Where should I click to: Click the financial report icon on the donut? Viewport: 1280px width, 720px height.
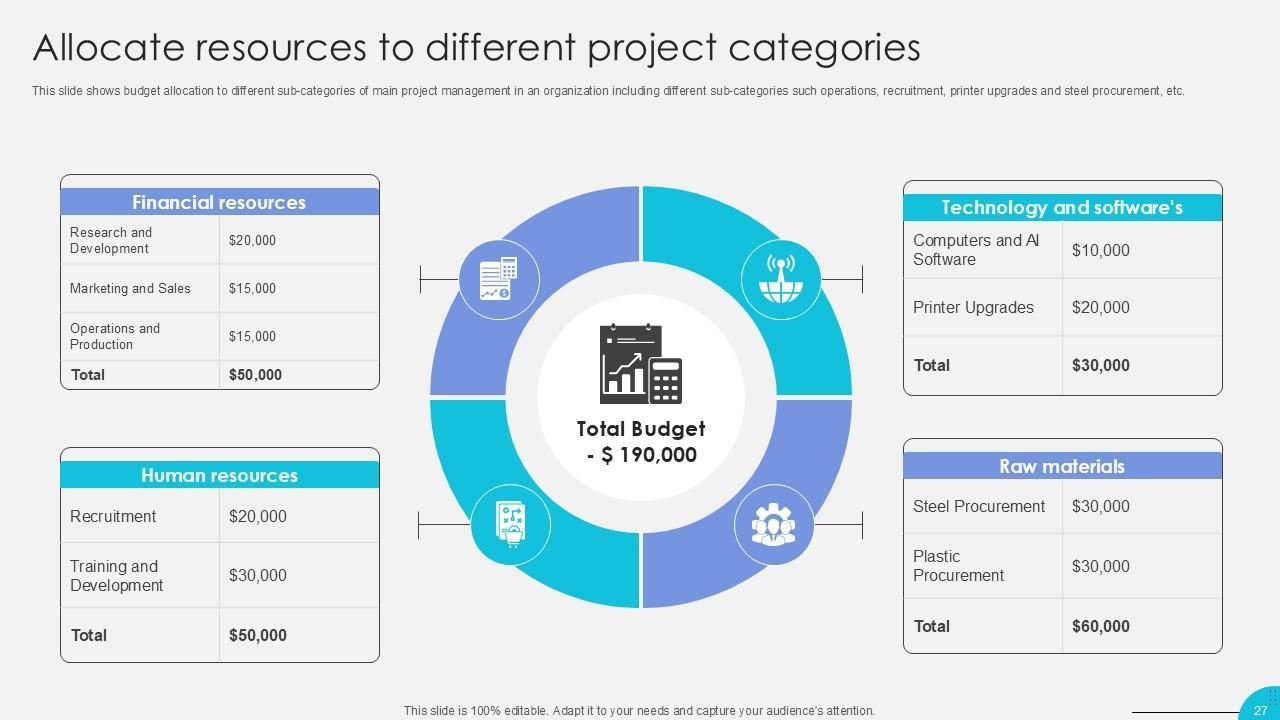pos(499,279)
